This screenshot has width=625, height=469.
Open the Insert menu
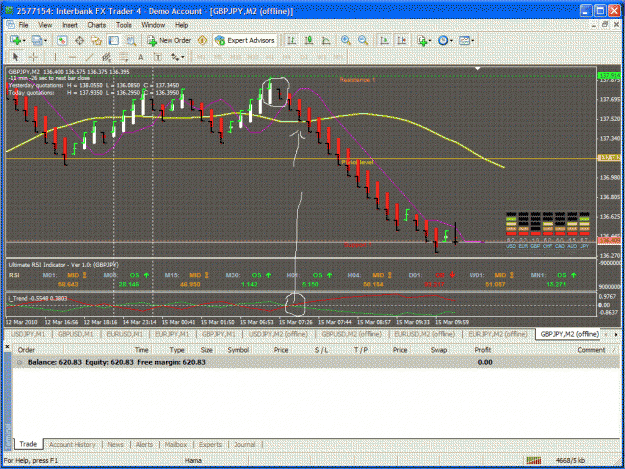[x=70, y=25]
